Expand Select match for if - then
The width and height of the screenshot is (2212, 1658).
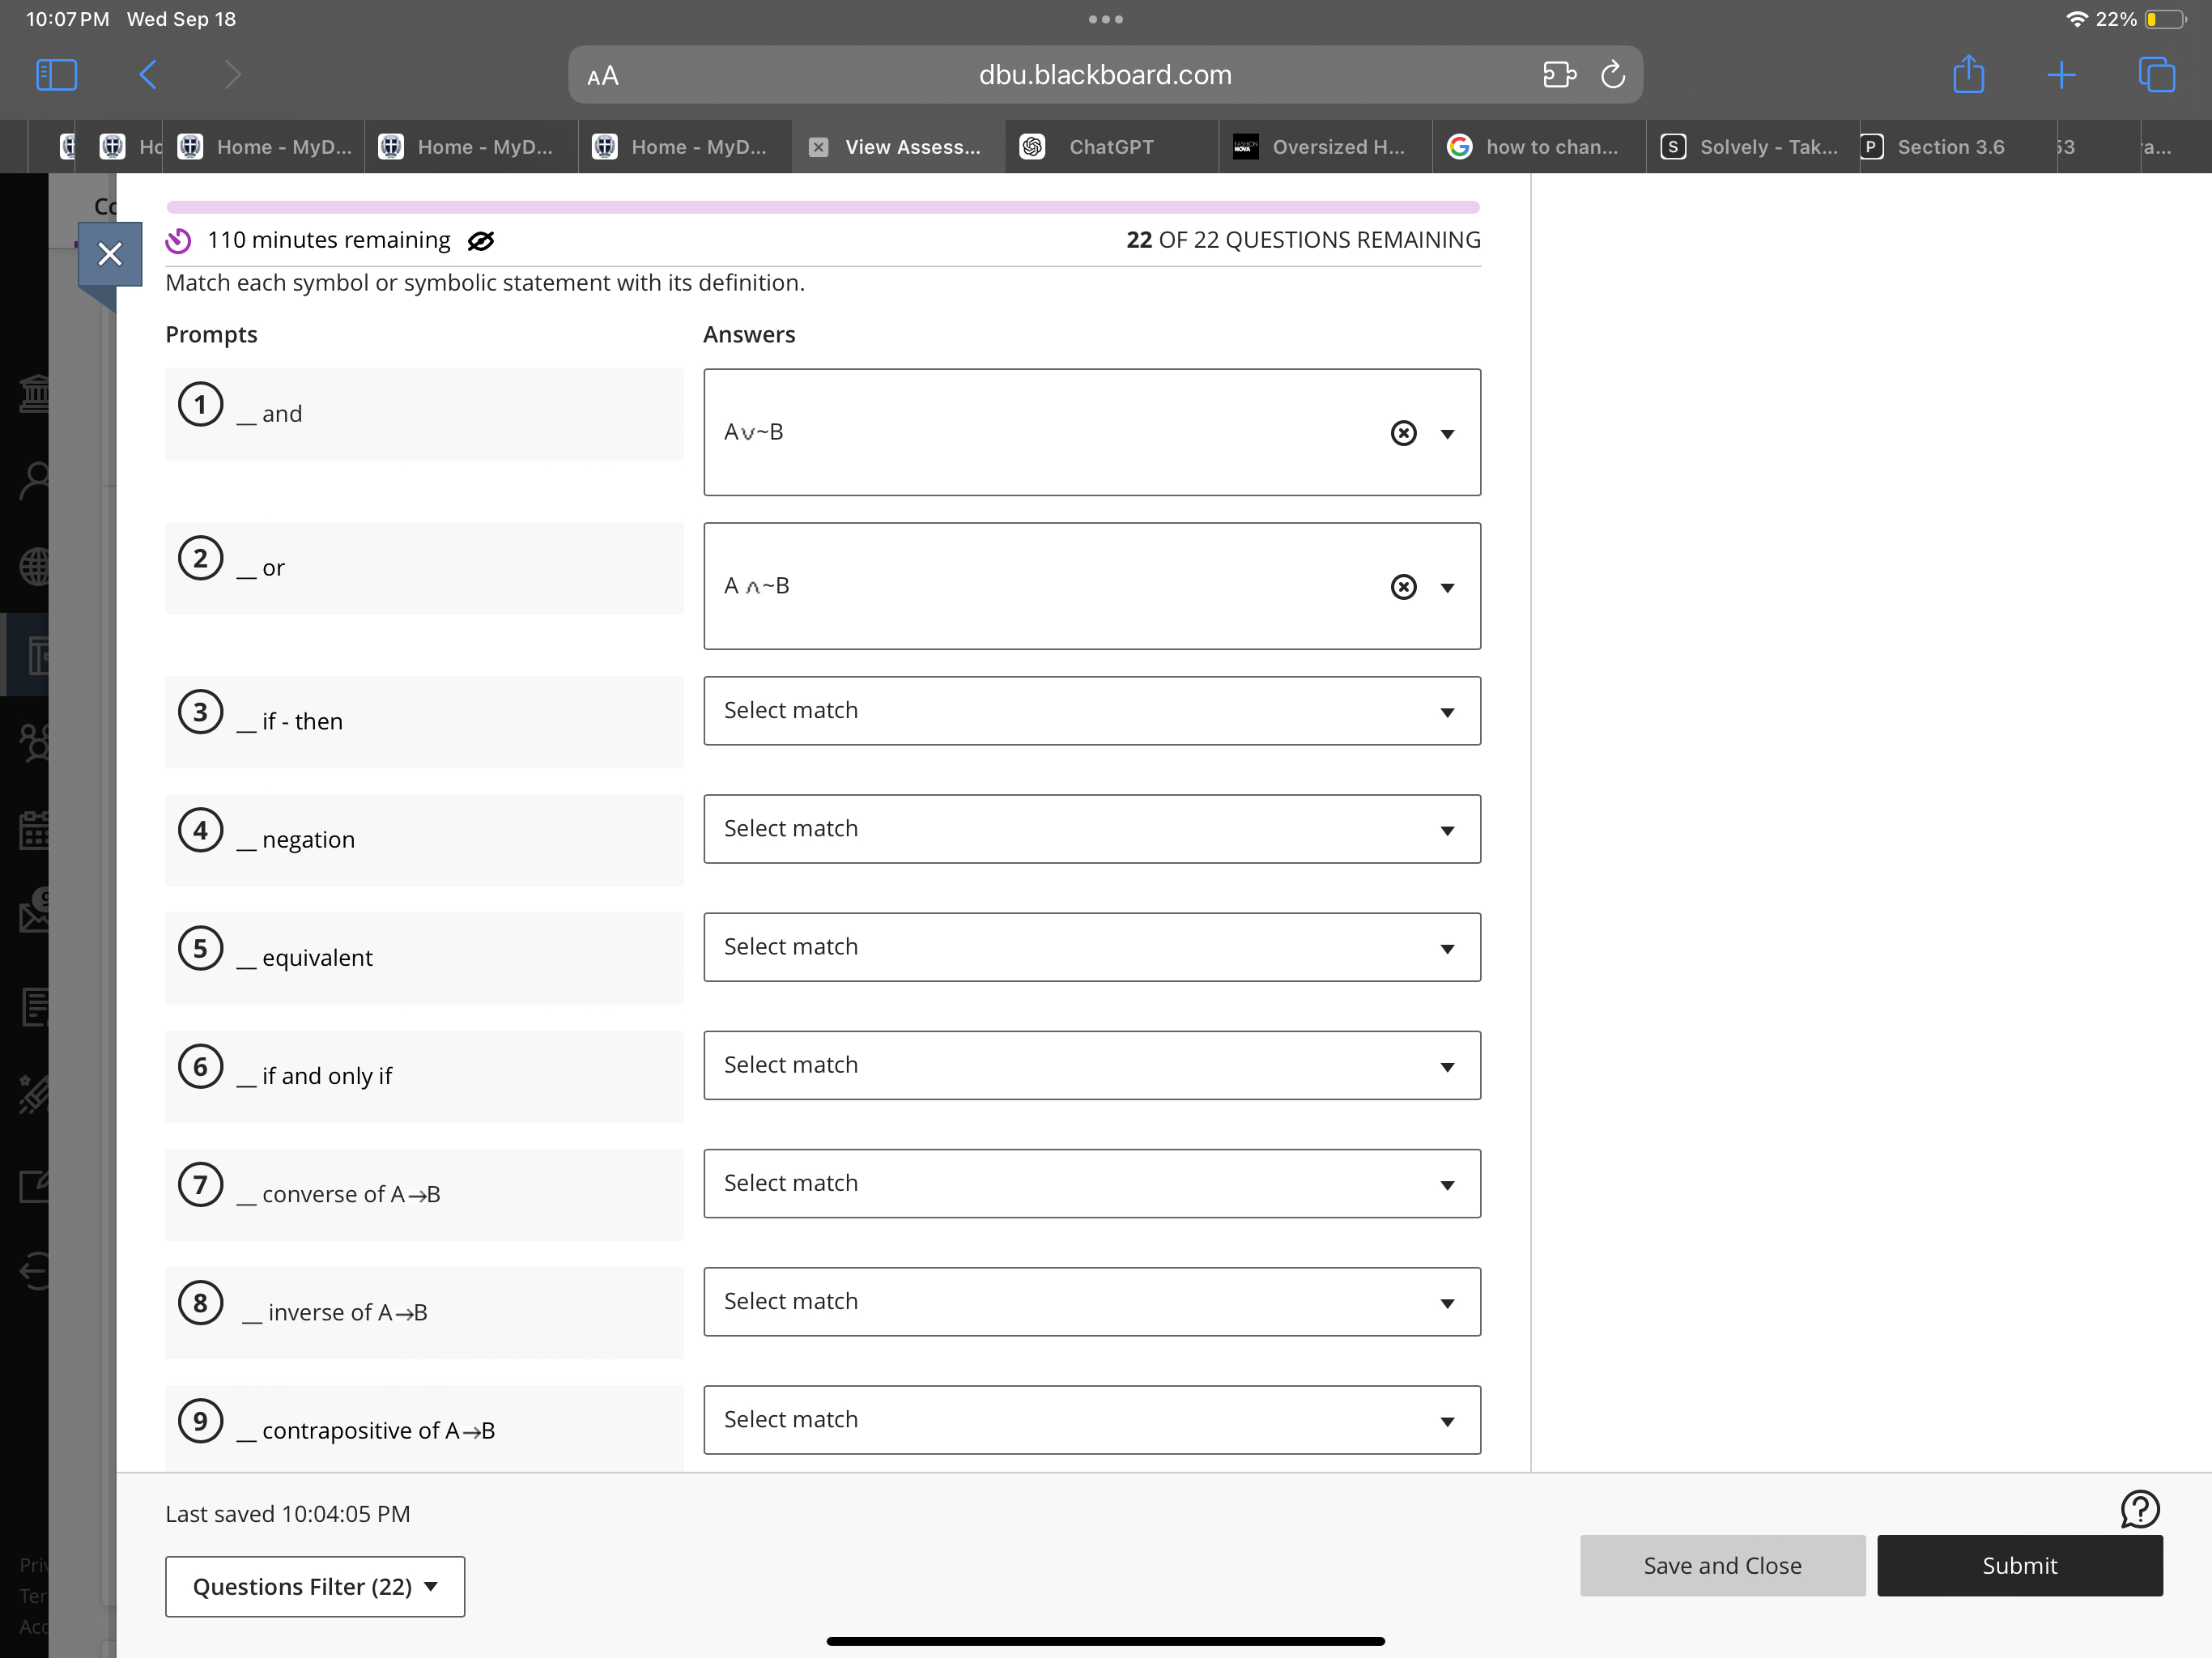(x=1091, y=711)
